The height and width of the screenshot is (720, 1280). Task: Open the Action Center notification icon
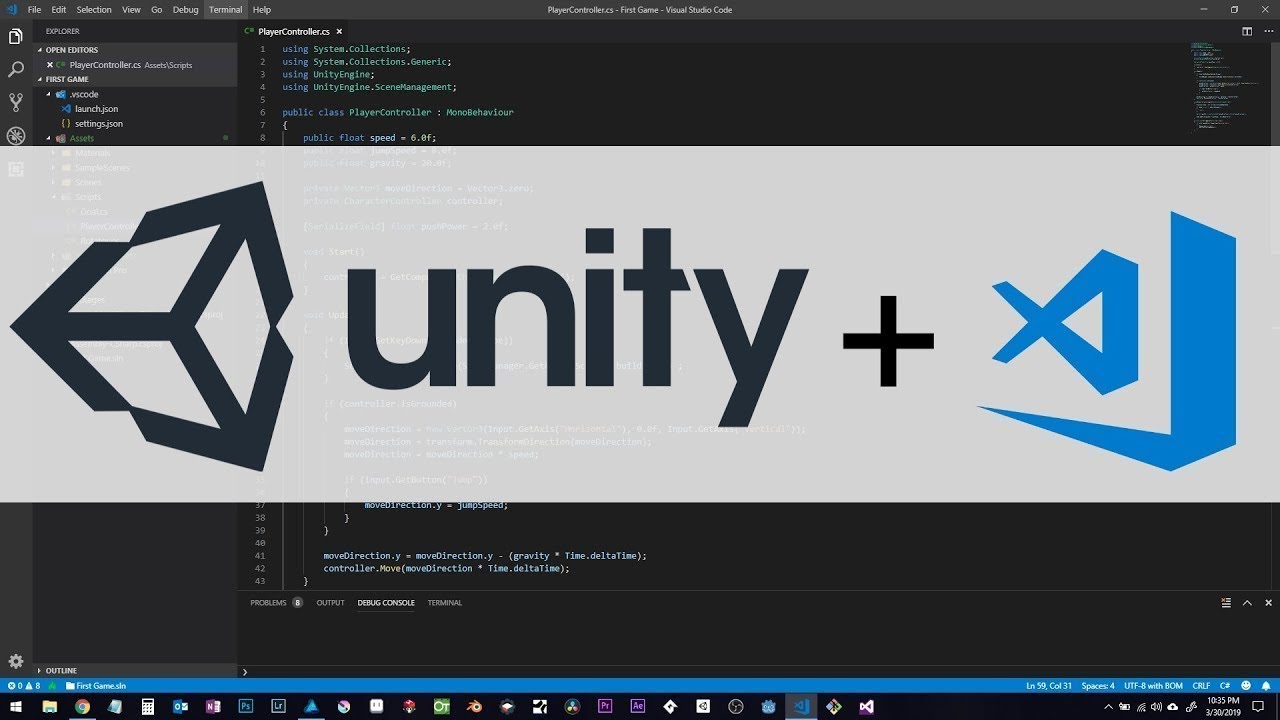(x=1258, y=706)
